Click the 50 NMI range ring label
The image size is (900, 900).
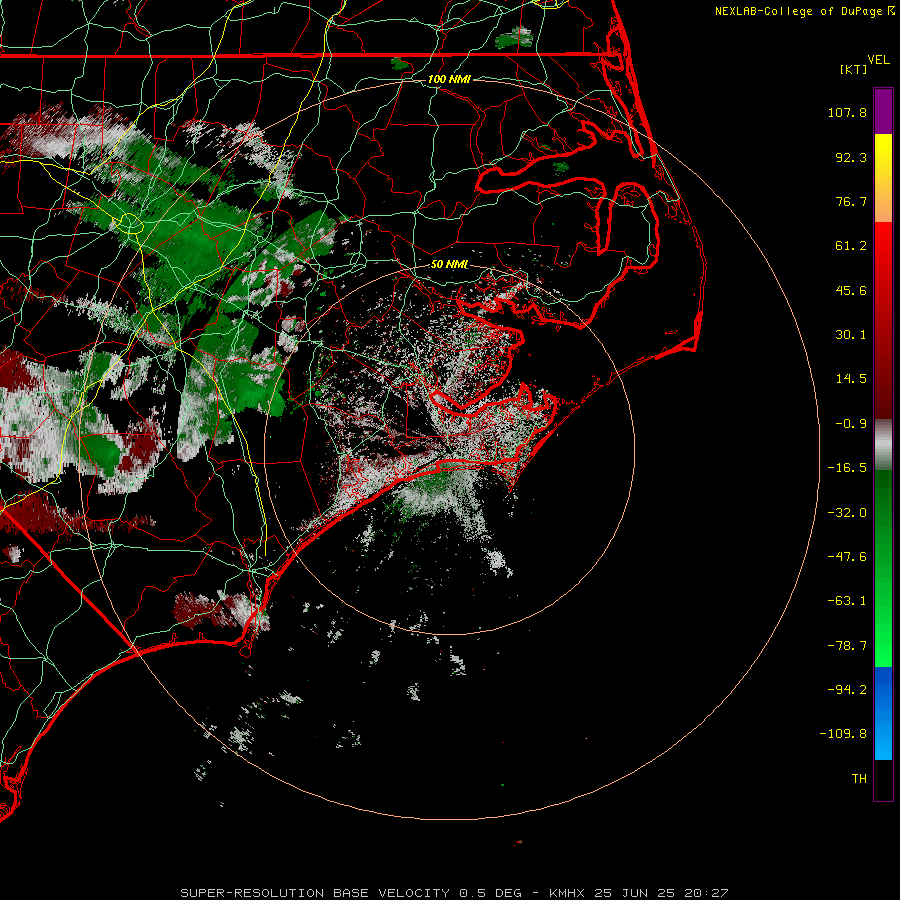point(449,264)
